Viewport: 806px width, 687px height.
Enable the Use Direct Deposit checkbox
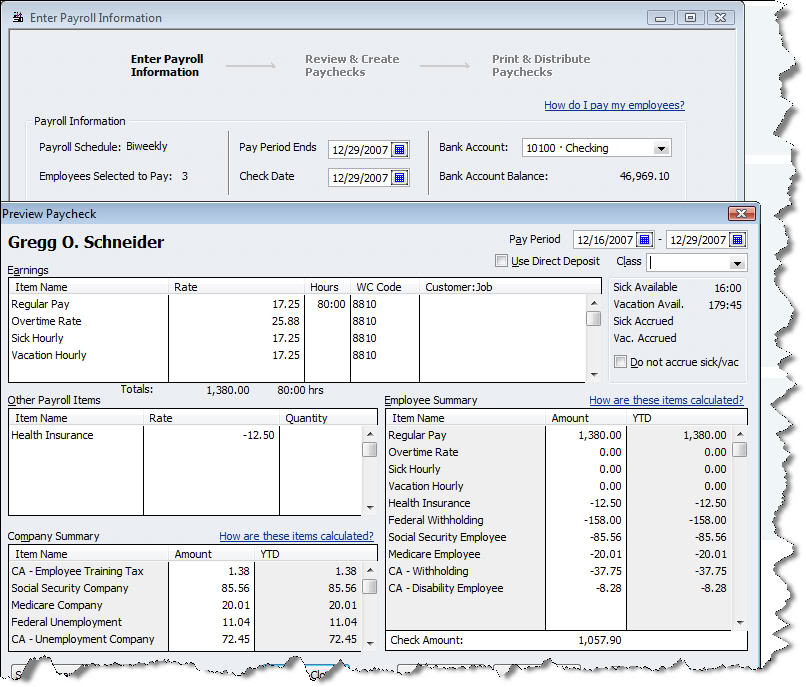[x=502, y=262]
